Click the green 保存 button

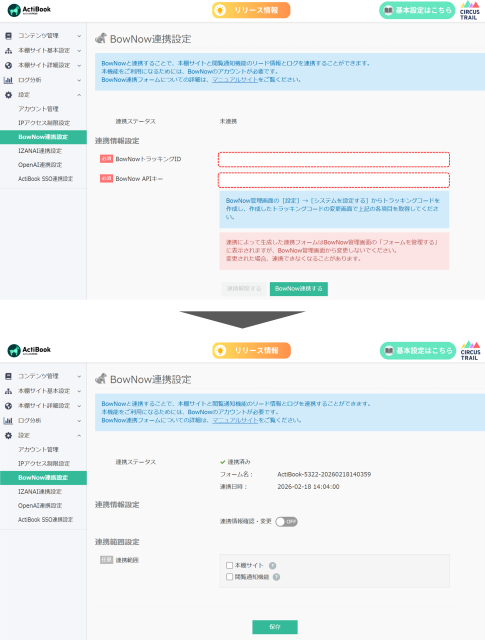275,627
